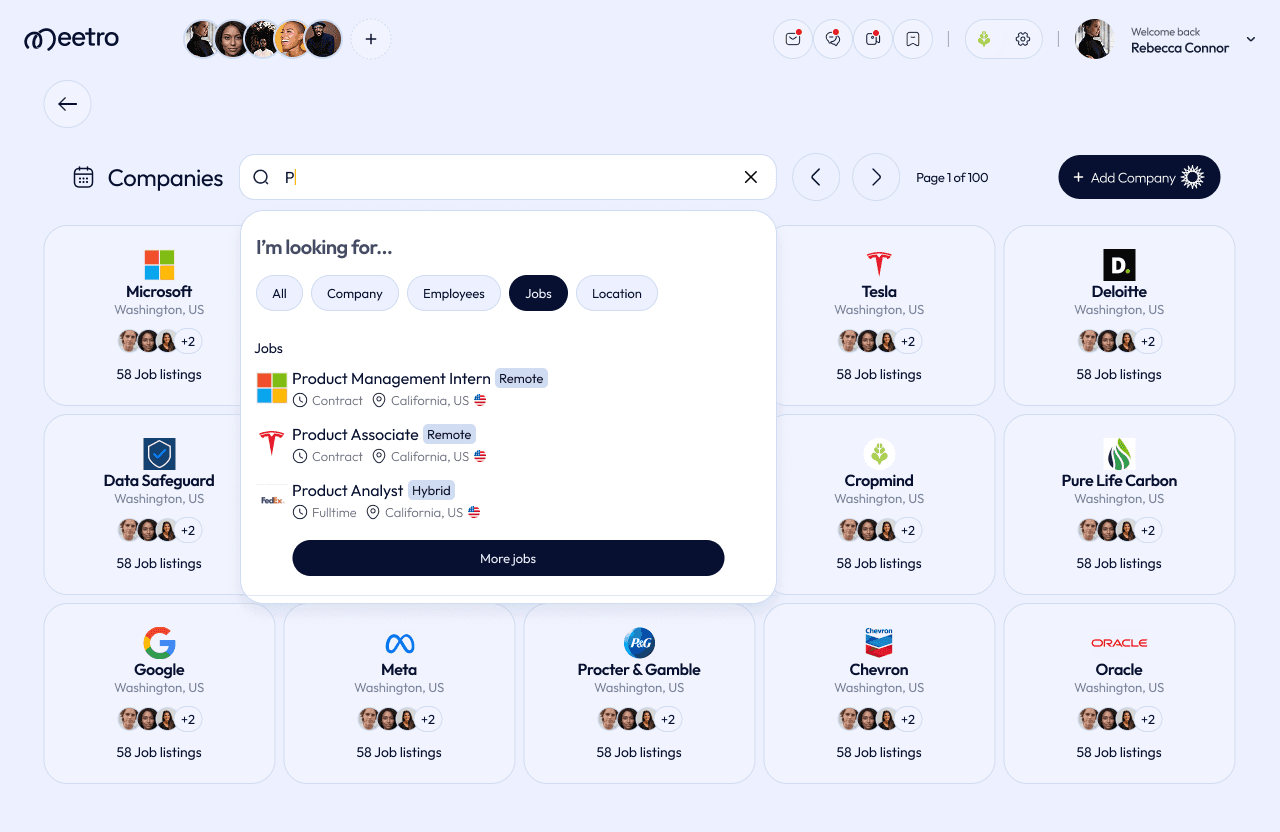Click the Microsoft logo in job results
Screen dimensions: 1280x832
[x=272, y=388]
